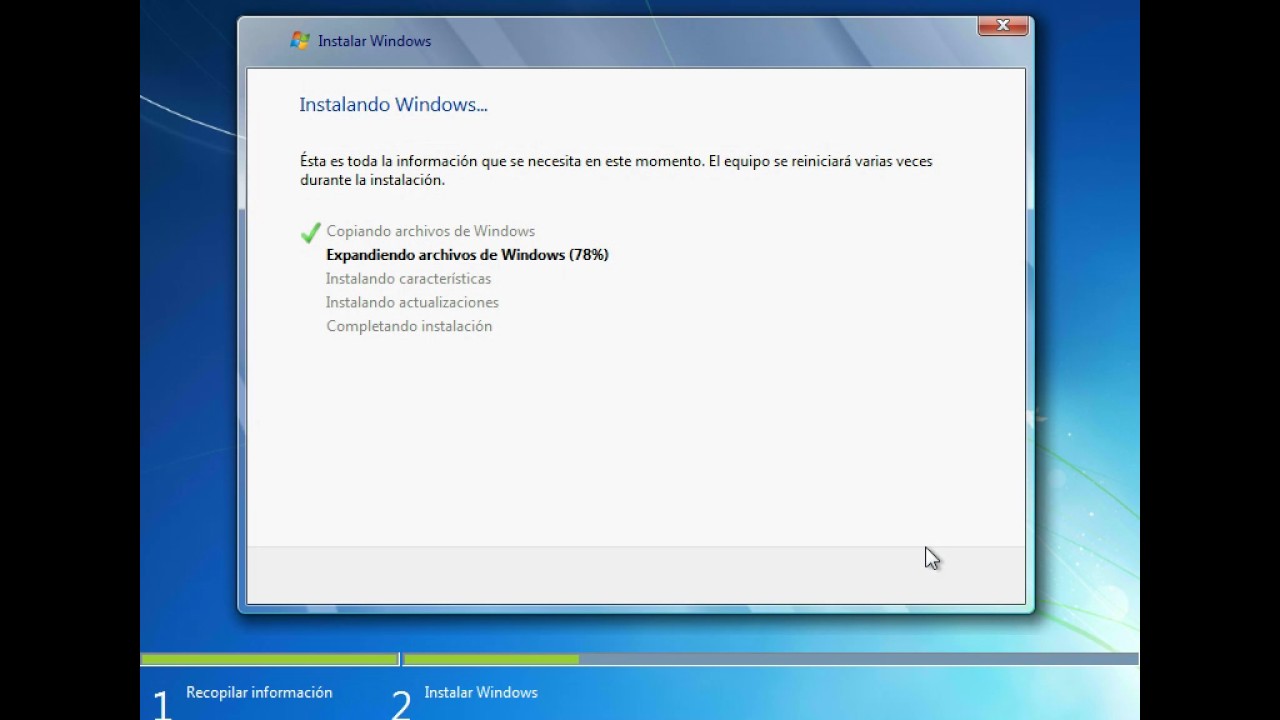The height and width of the screenshot is (720, 1280).
Task: Click 'Expandiendo archivos de Windows (78%)' step
Action: [x=467, y=255]
